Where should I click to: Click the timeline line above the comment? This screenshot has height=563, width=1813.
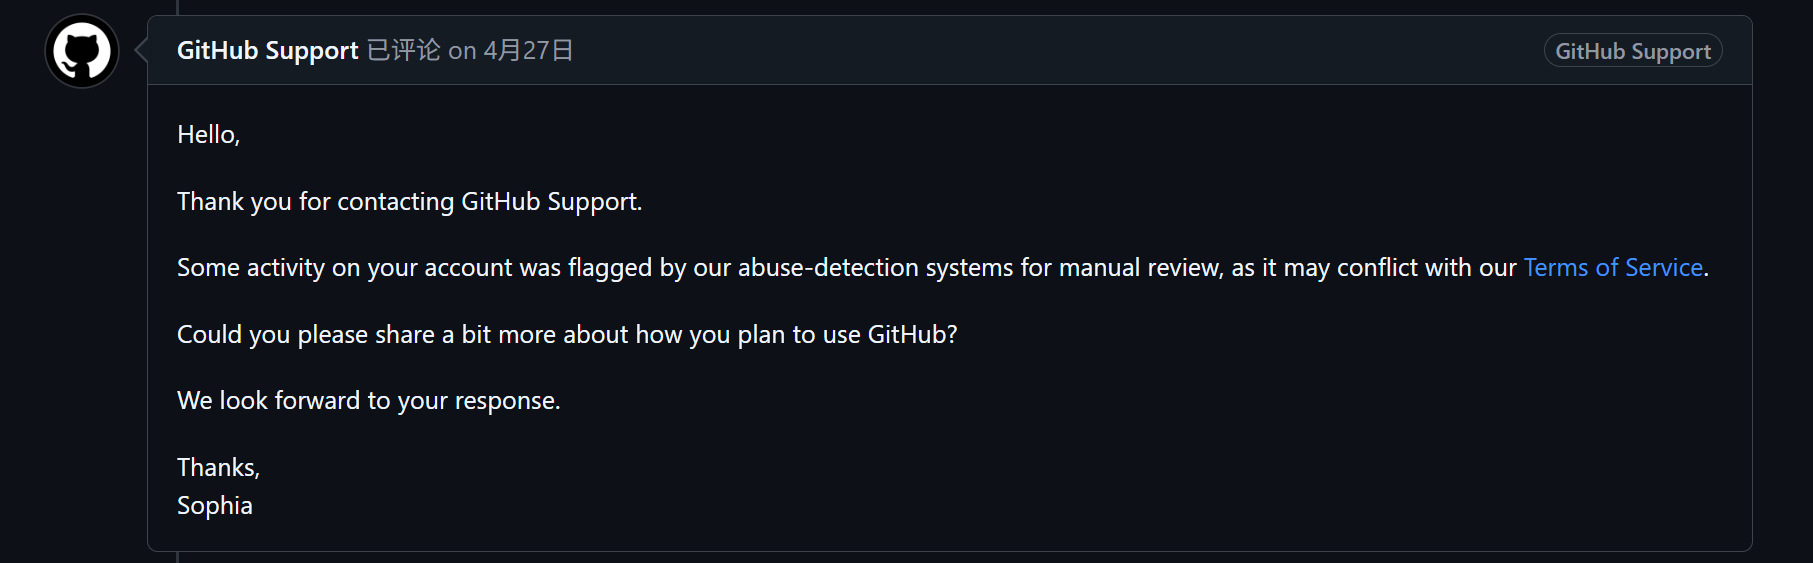point(178,7)
